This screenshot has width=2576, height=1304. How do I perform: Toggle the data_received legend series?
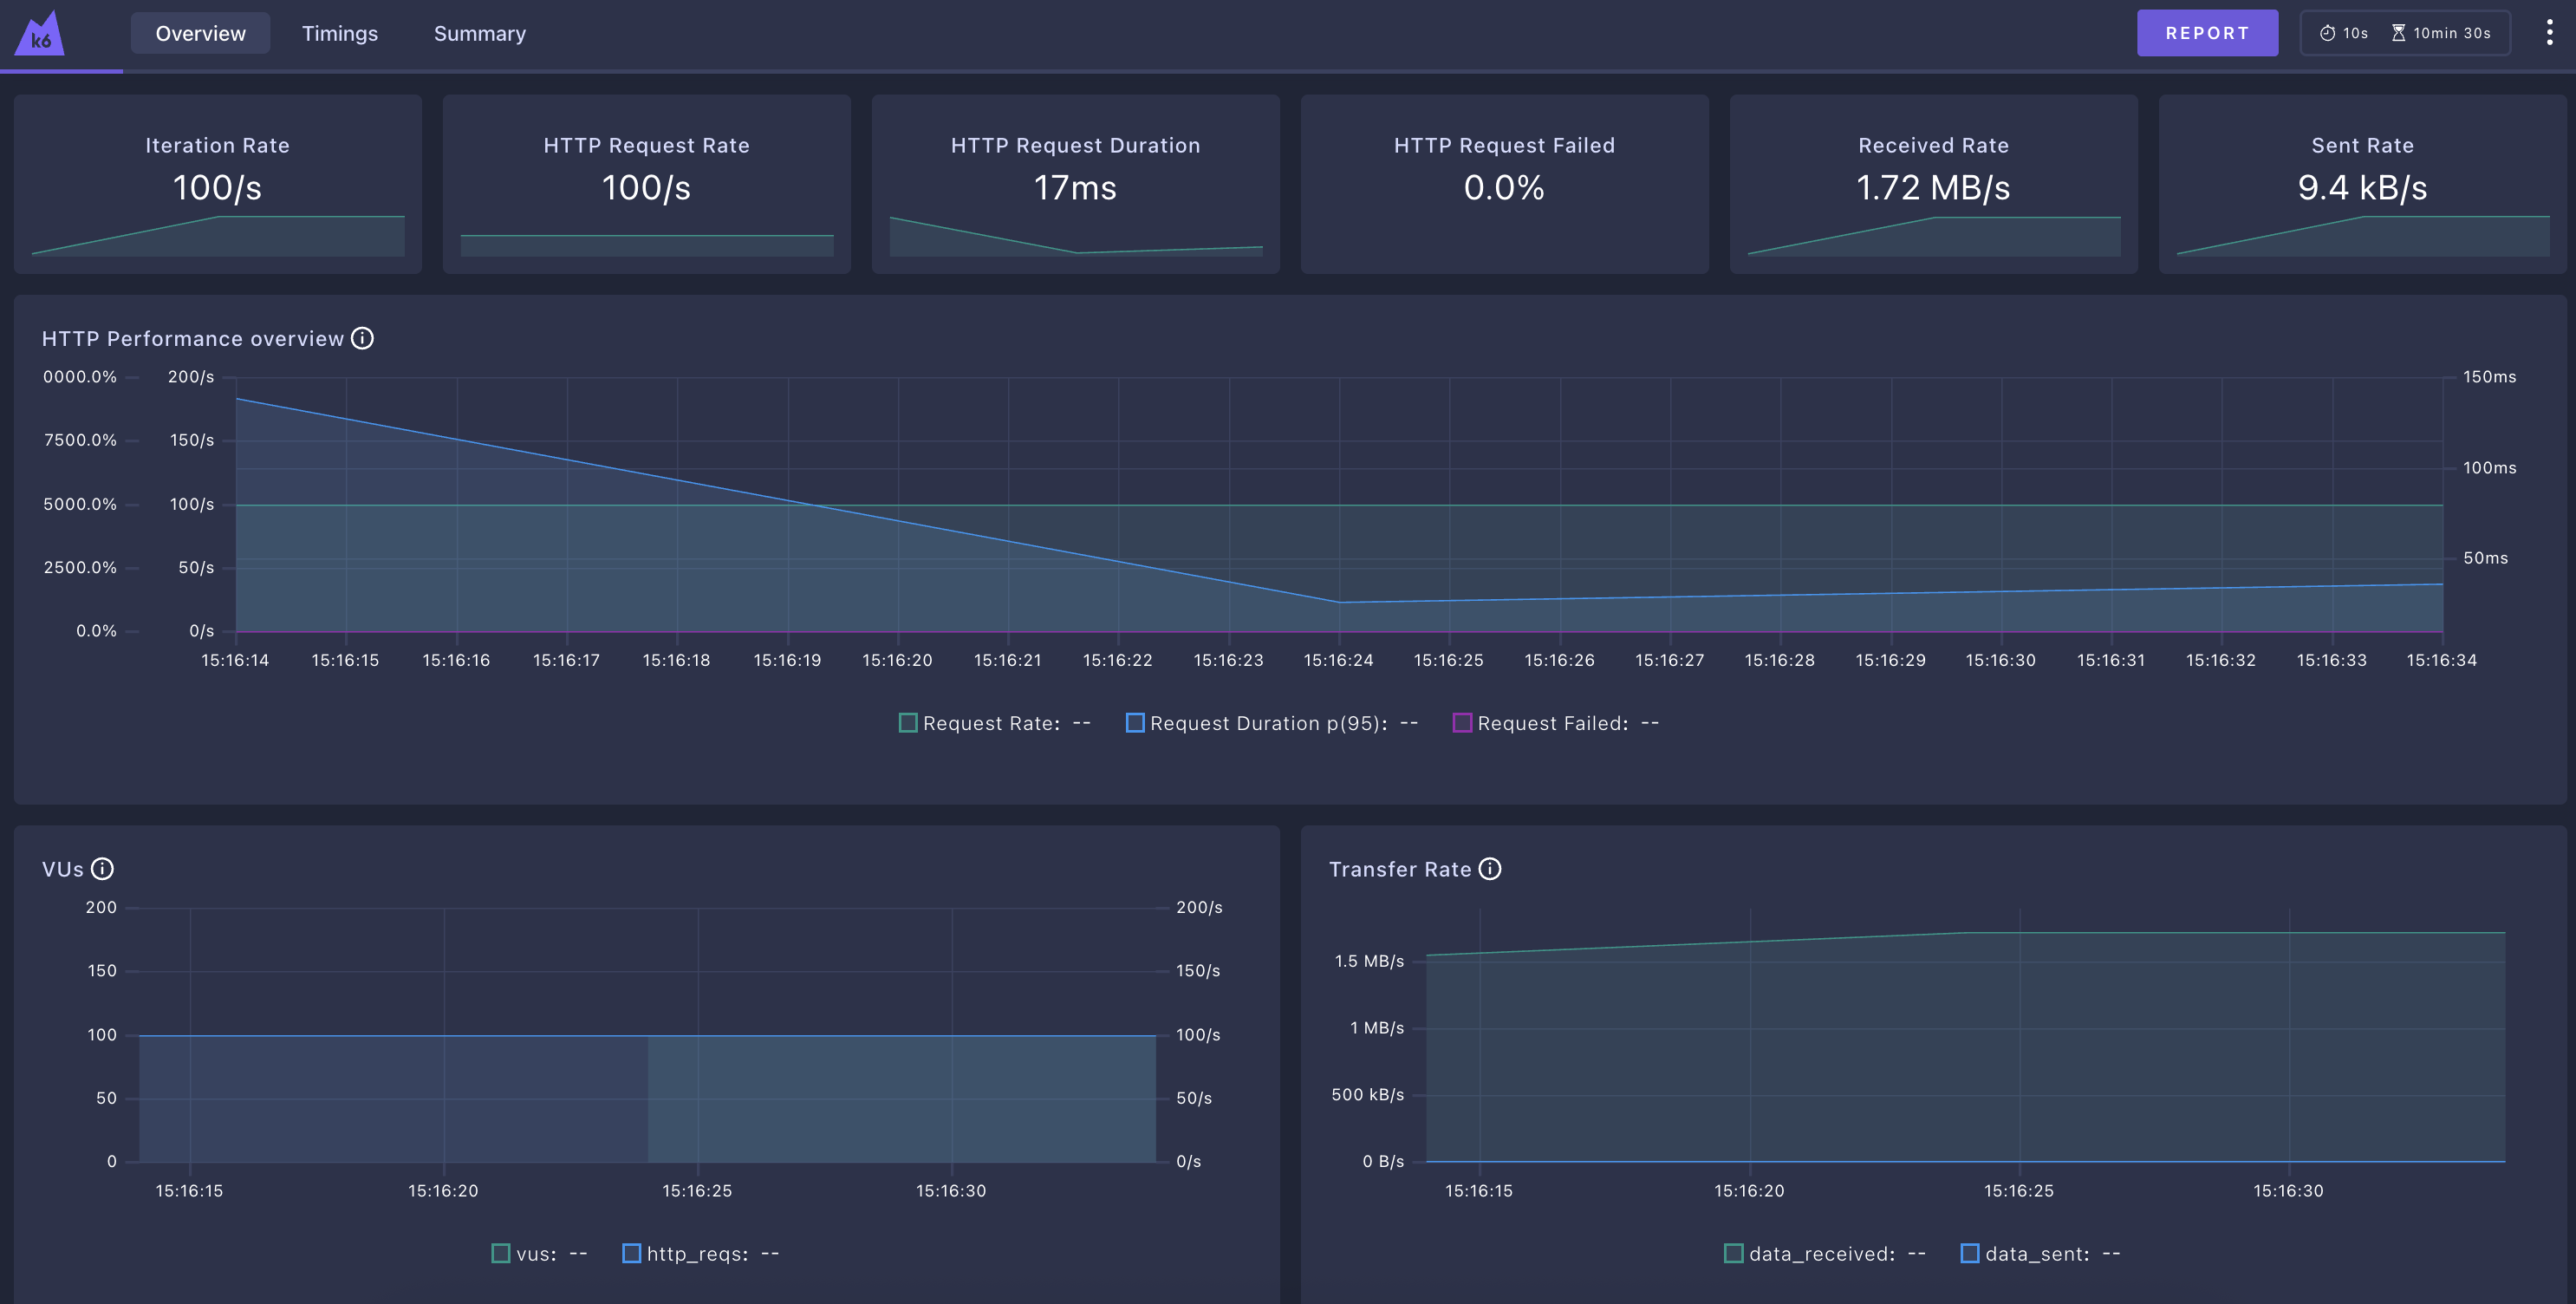click(1734, 1253)
